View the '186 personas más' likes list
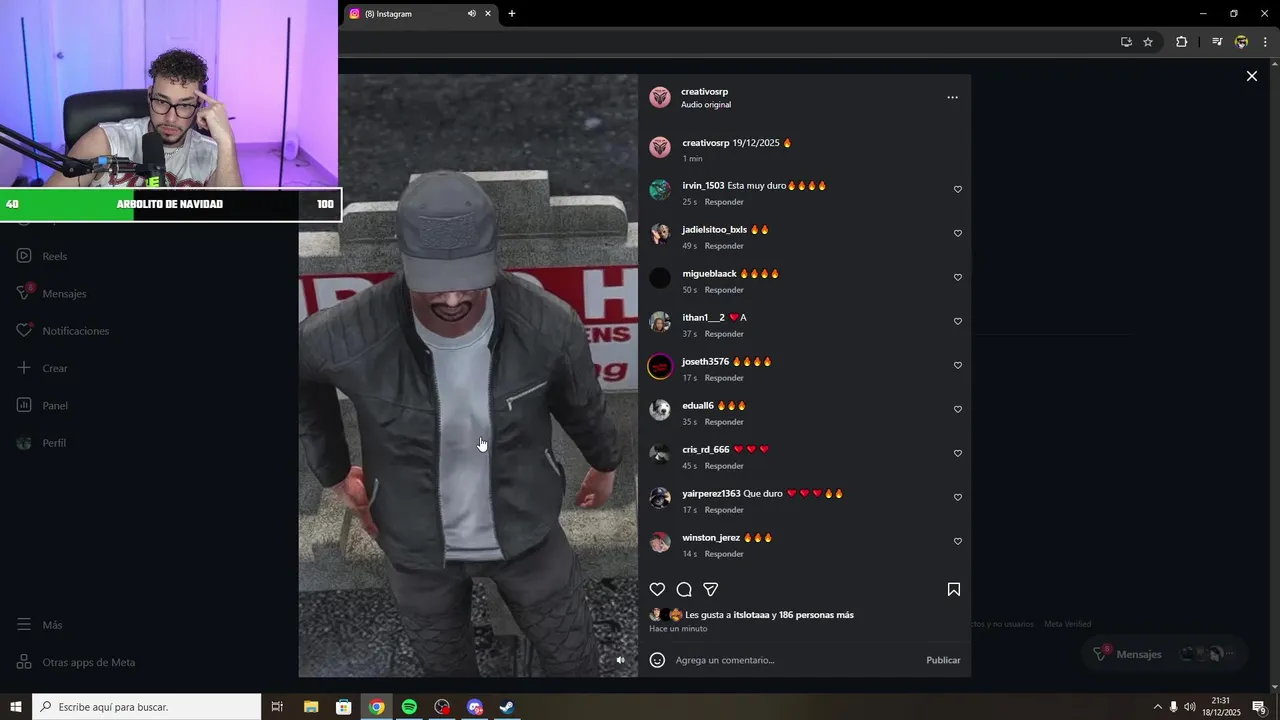Viewport: 1280px width, 720px height. [x=816, y=615]
